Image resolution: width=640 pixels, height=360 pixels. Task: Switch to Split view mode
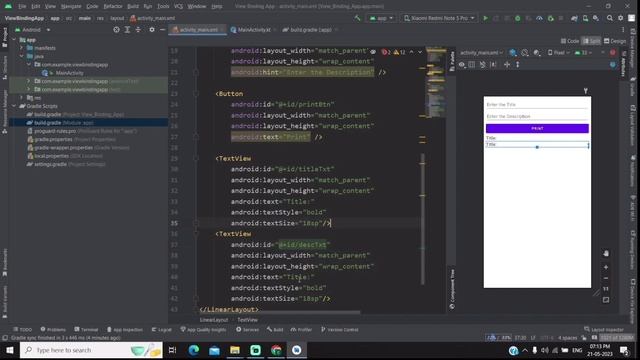click(591, 41)
